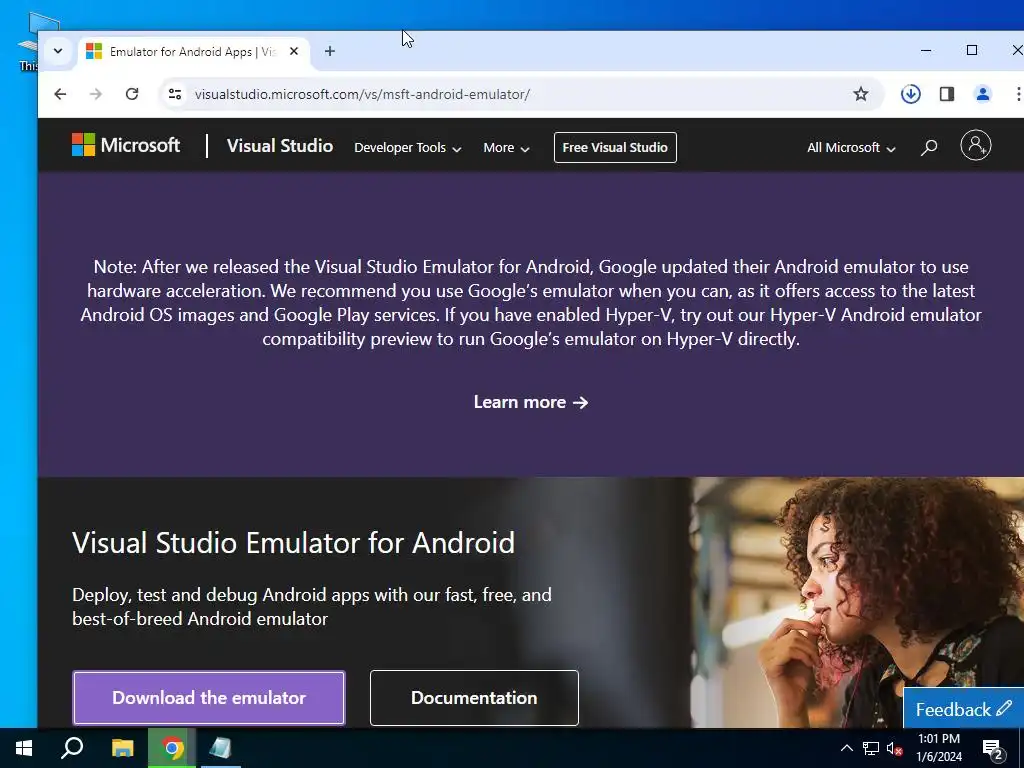Viewport: 1024px width, 768px height.
Task: Follow the Learn more link
Action: (531, 402)
